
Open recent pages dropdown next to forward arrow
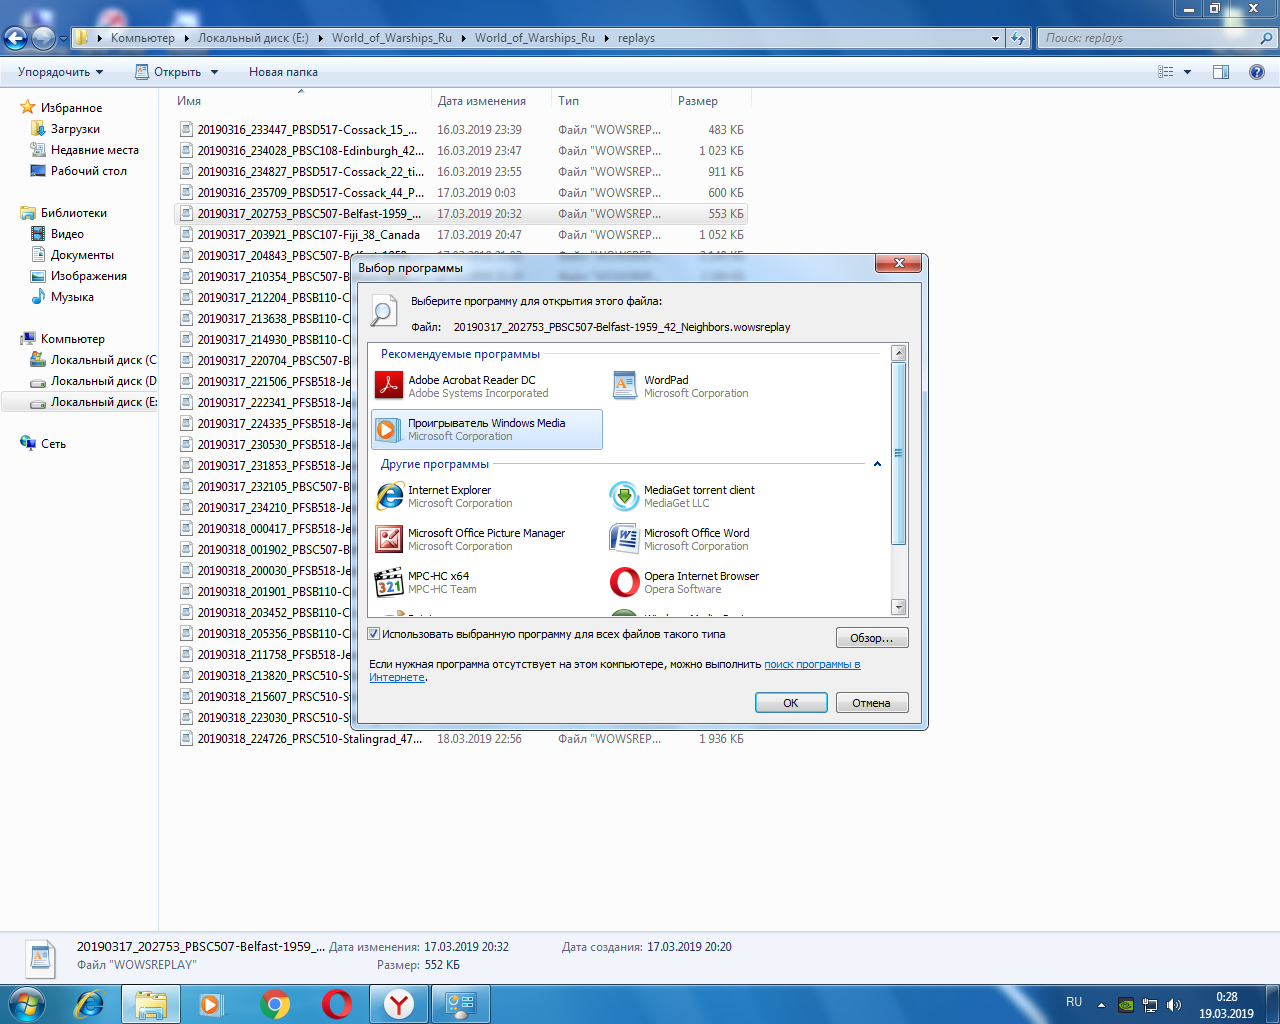(63, 39)
